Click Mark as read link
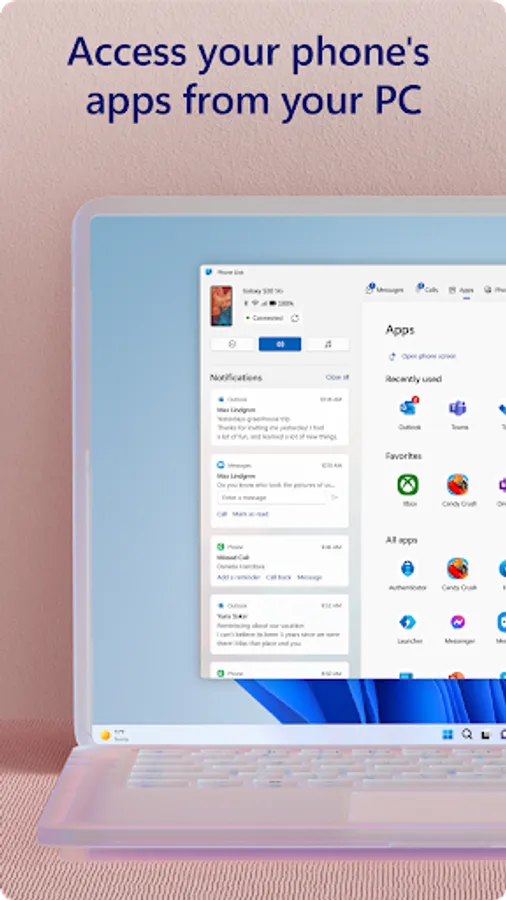Viewport: 506px width, 900px height. pyautogui.click(x=250, y=514)
